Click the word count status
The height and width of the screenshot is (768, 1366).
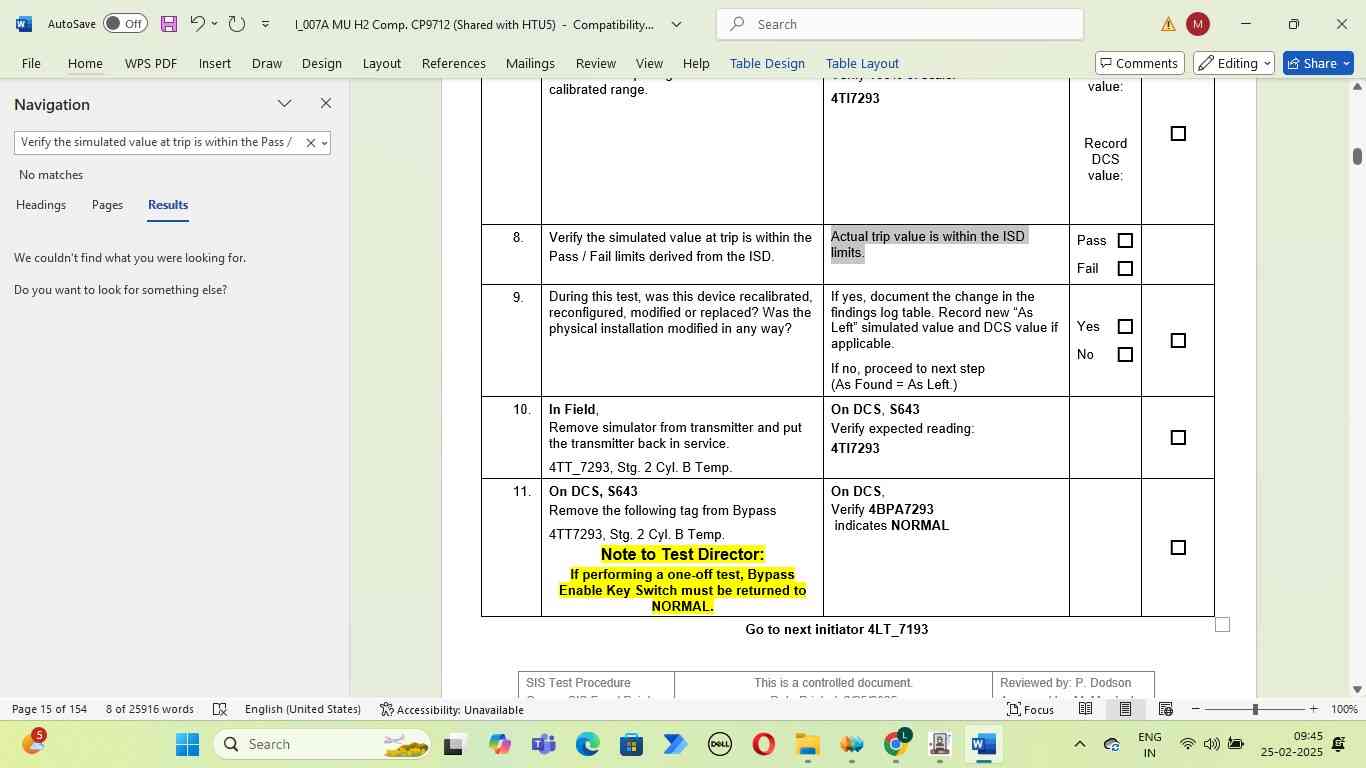149,709
